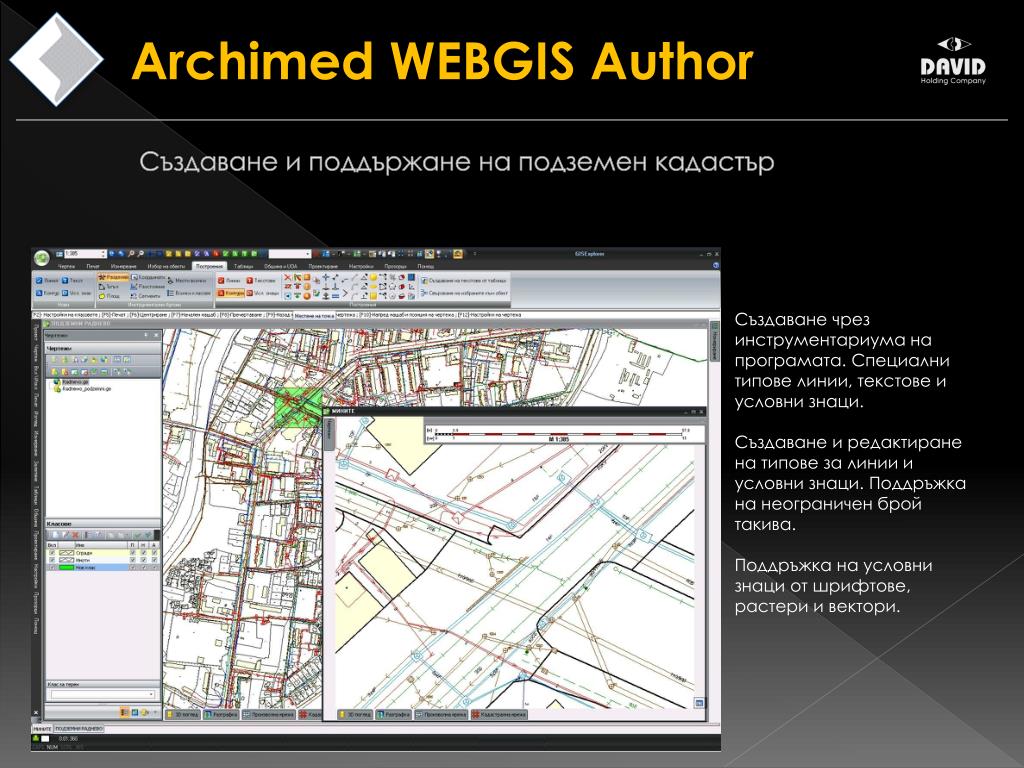Click the round green application orb button
This screenshot has width=1024, height=768.
41,258
